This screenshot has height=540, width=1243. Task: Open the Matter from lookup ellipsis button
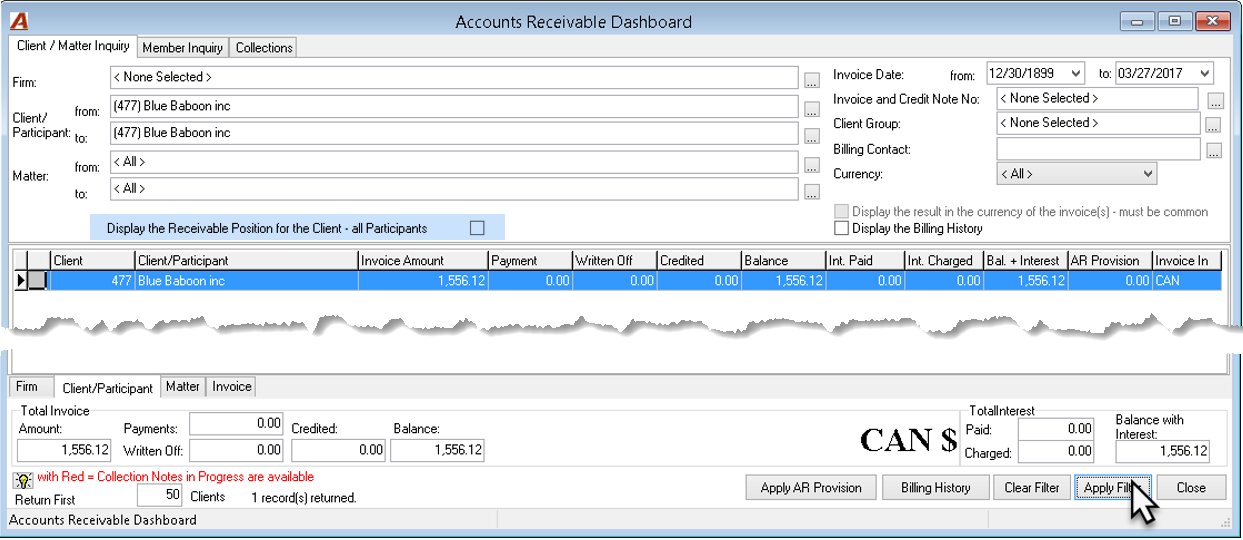[x=812, y=164]
